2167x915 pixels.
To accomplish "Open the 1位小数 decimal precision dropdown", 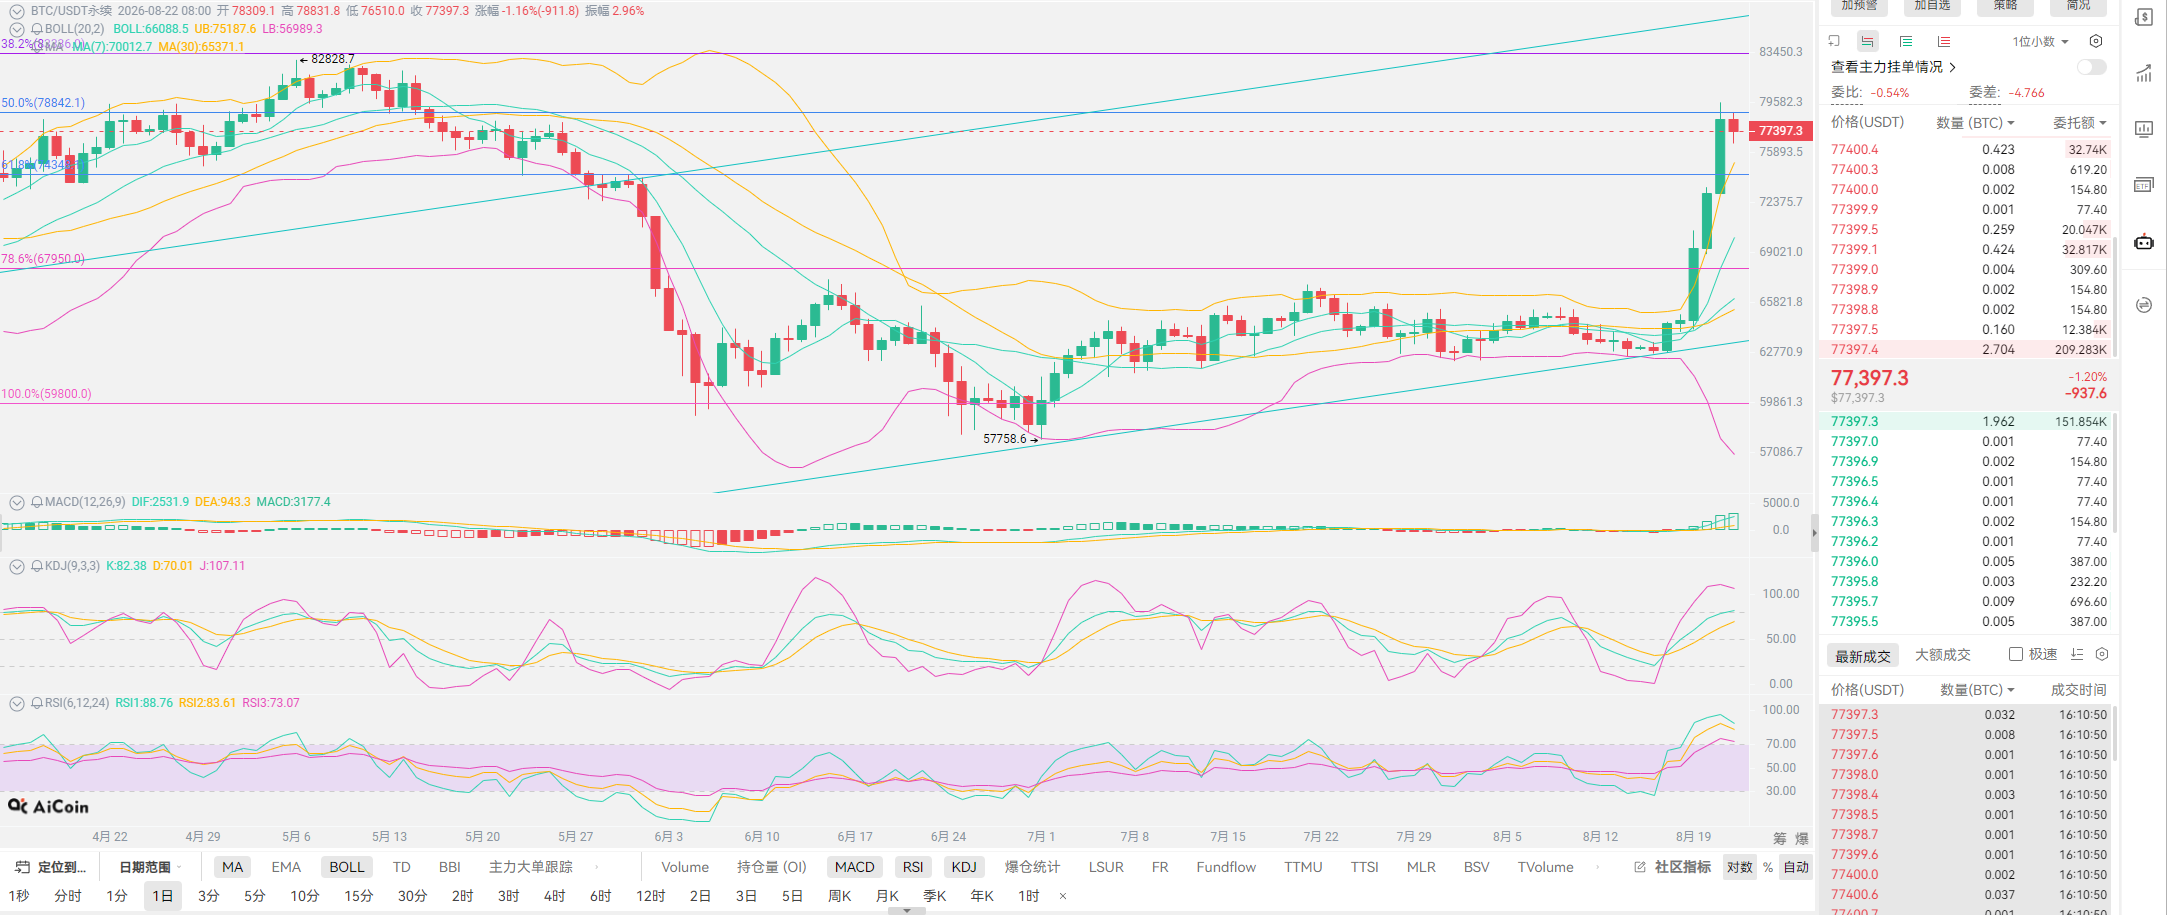I will coord(2041,41).
